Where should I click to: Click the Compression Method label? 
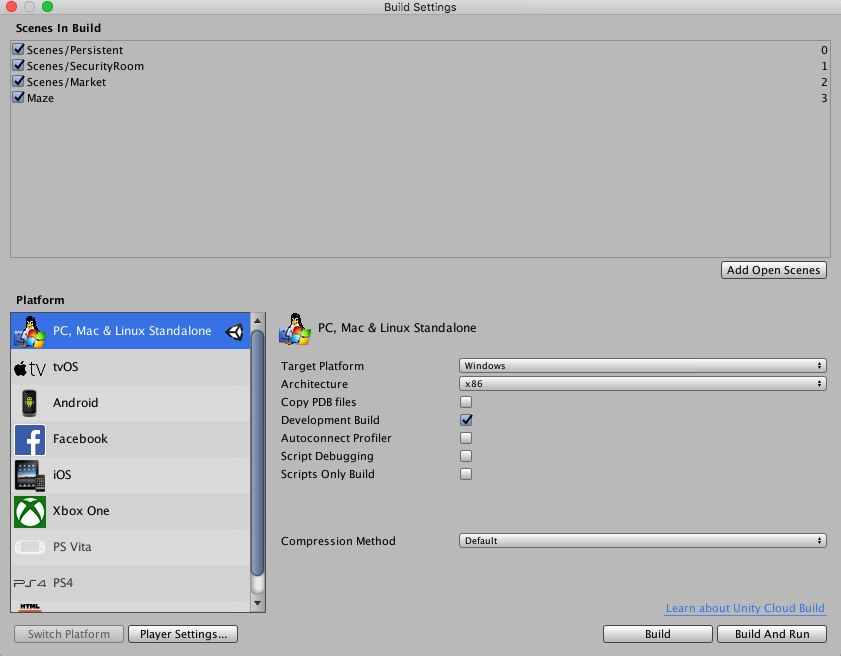pyautogui.click(x=338, y=541)
